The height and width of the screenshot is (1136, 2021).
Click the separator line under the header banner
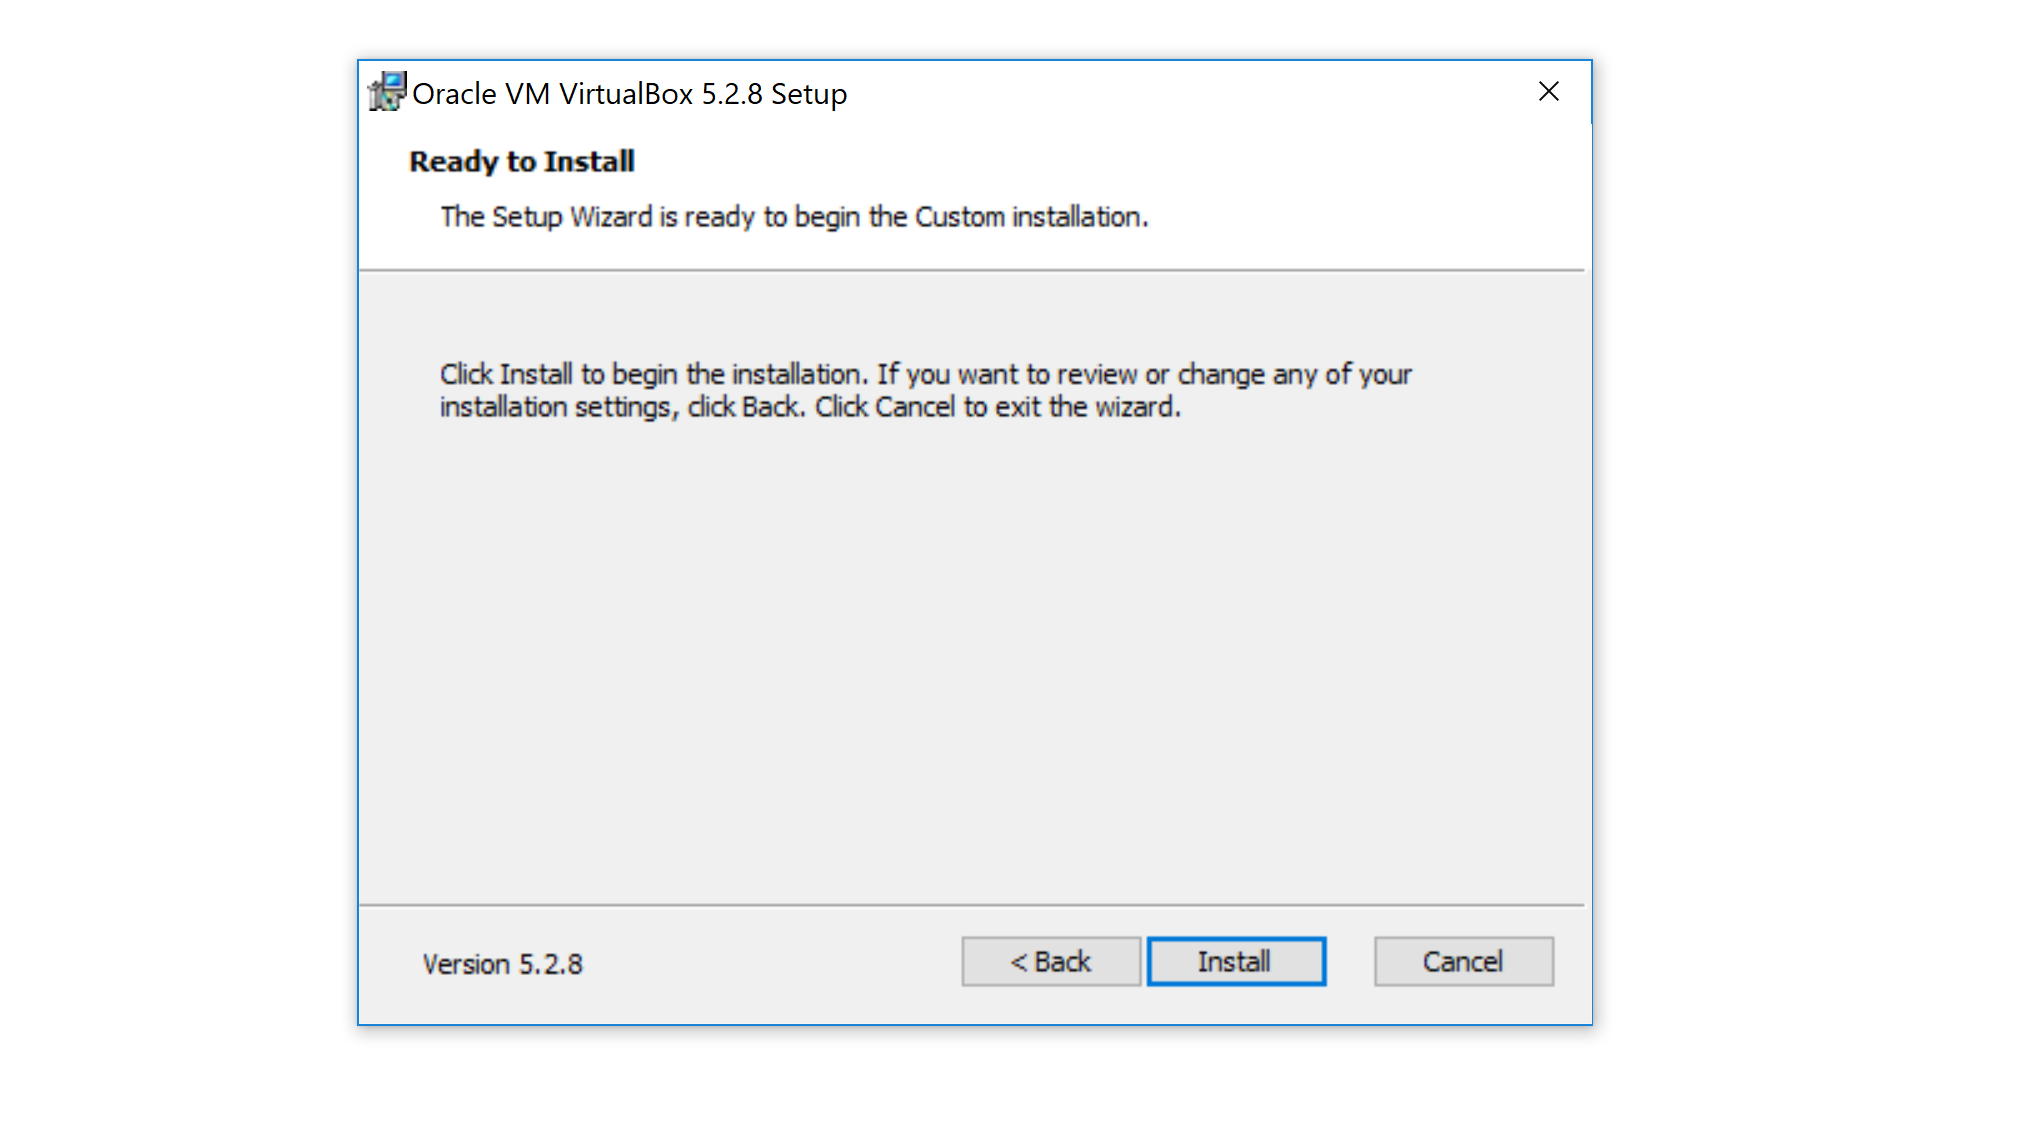(970, 270)
